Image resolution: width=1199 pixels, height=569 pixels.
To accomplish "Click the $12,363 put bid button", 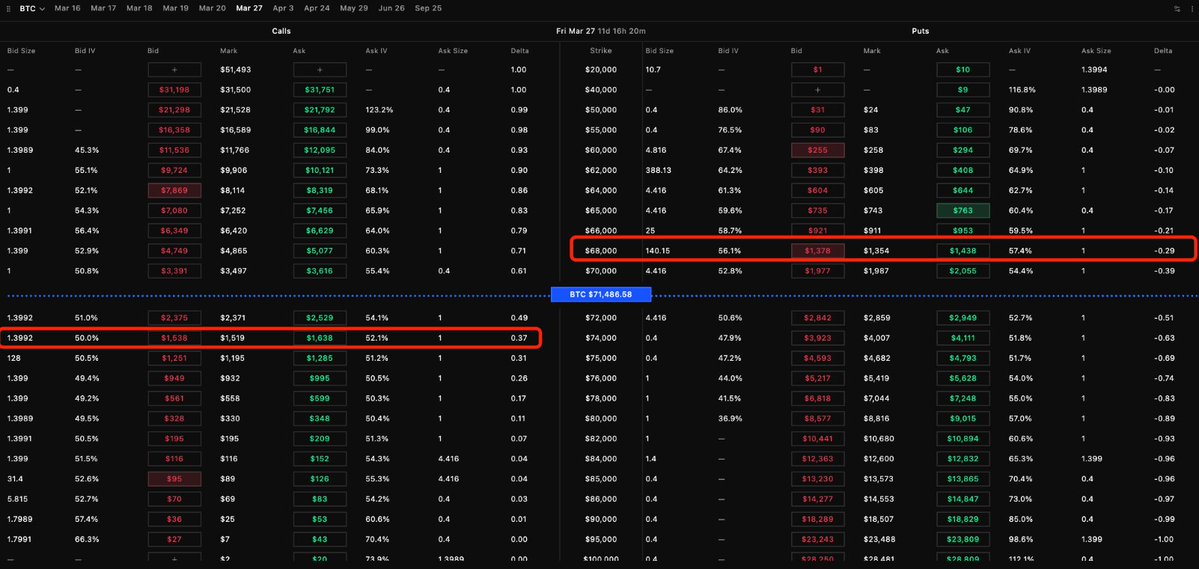I will point(817,458).
